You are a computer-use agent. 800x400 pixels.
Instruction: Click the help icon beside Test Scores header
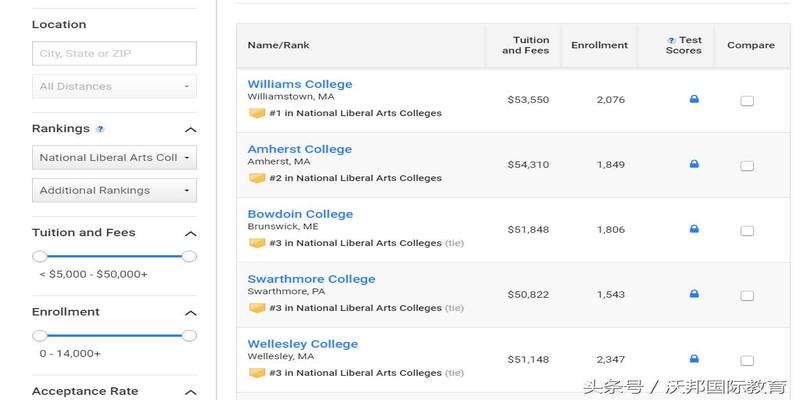pos(671,40)
